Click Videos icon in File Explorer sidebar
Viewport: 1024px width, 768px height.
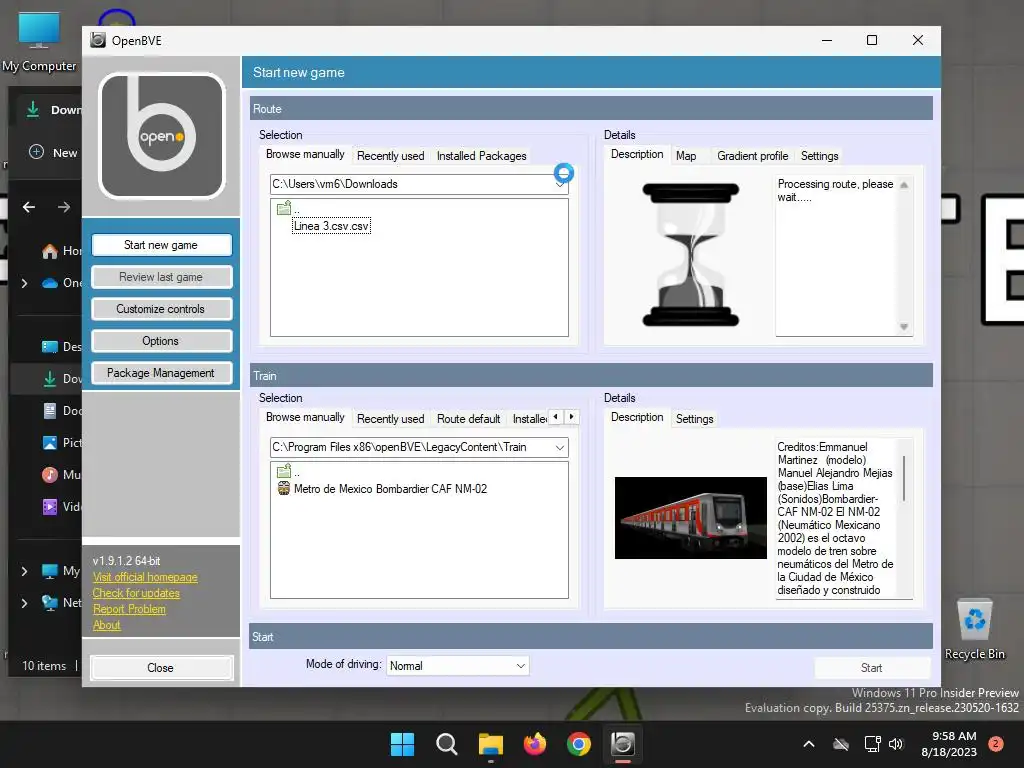tap(50, 507)
